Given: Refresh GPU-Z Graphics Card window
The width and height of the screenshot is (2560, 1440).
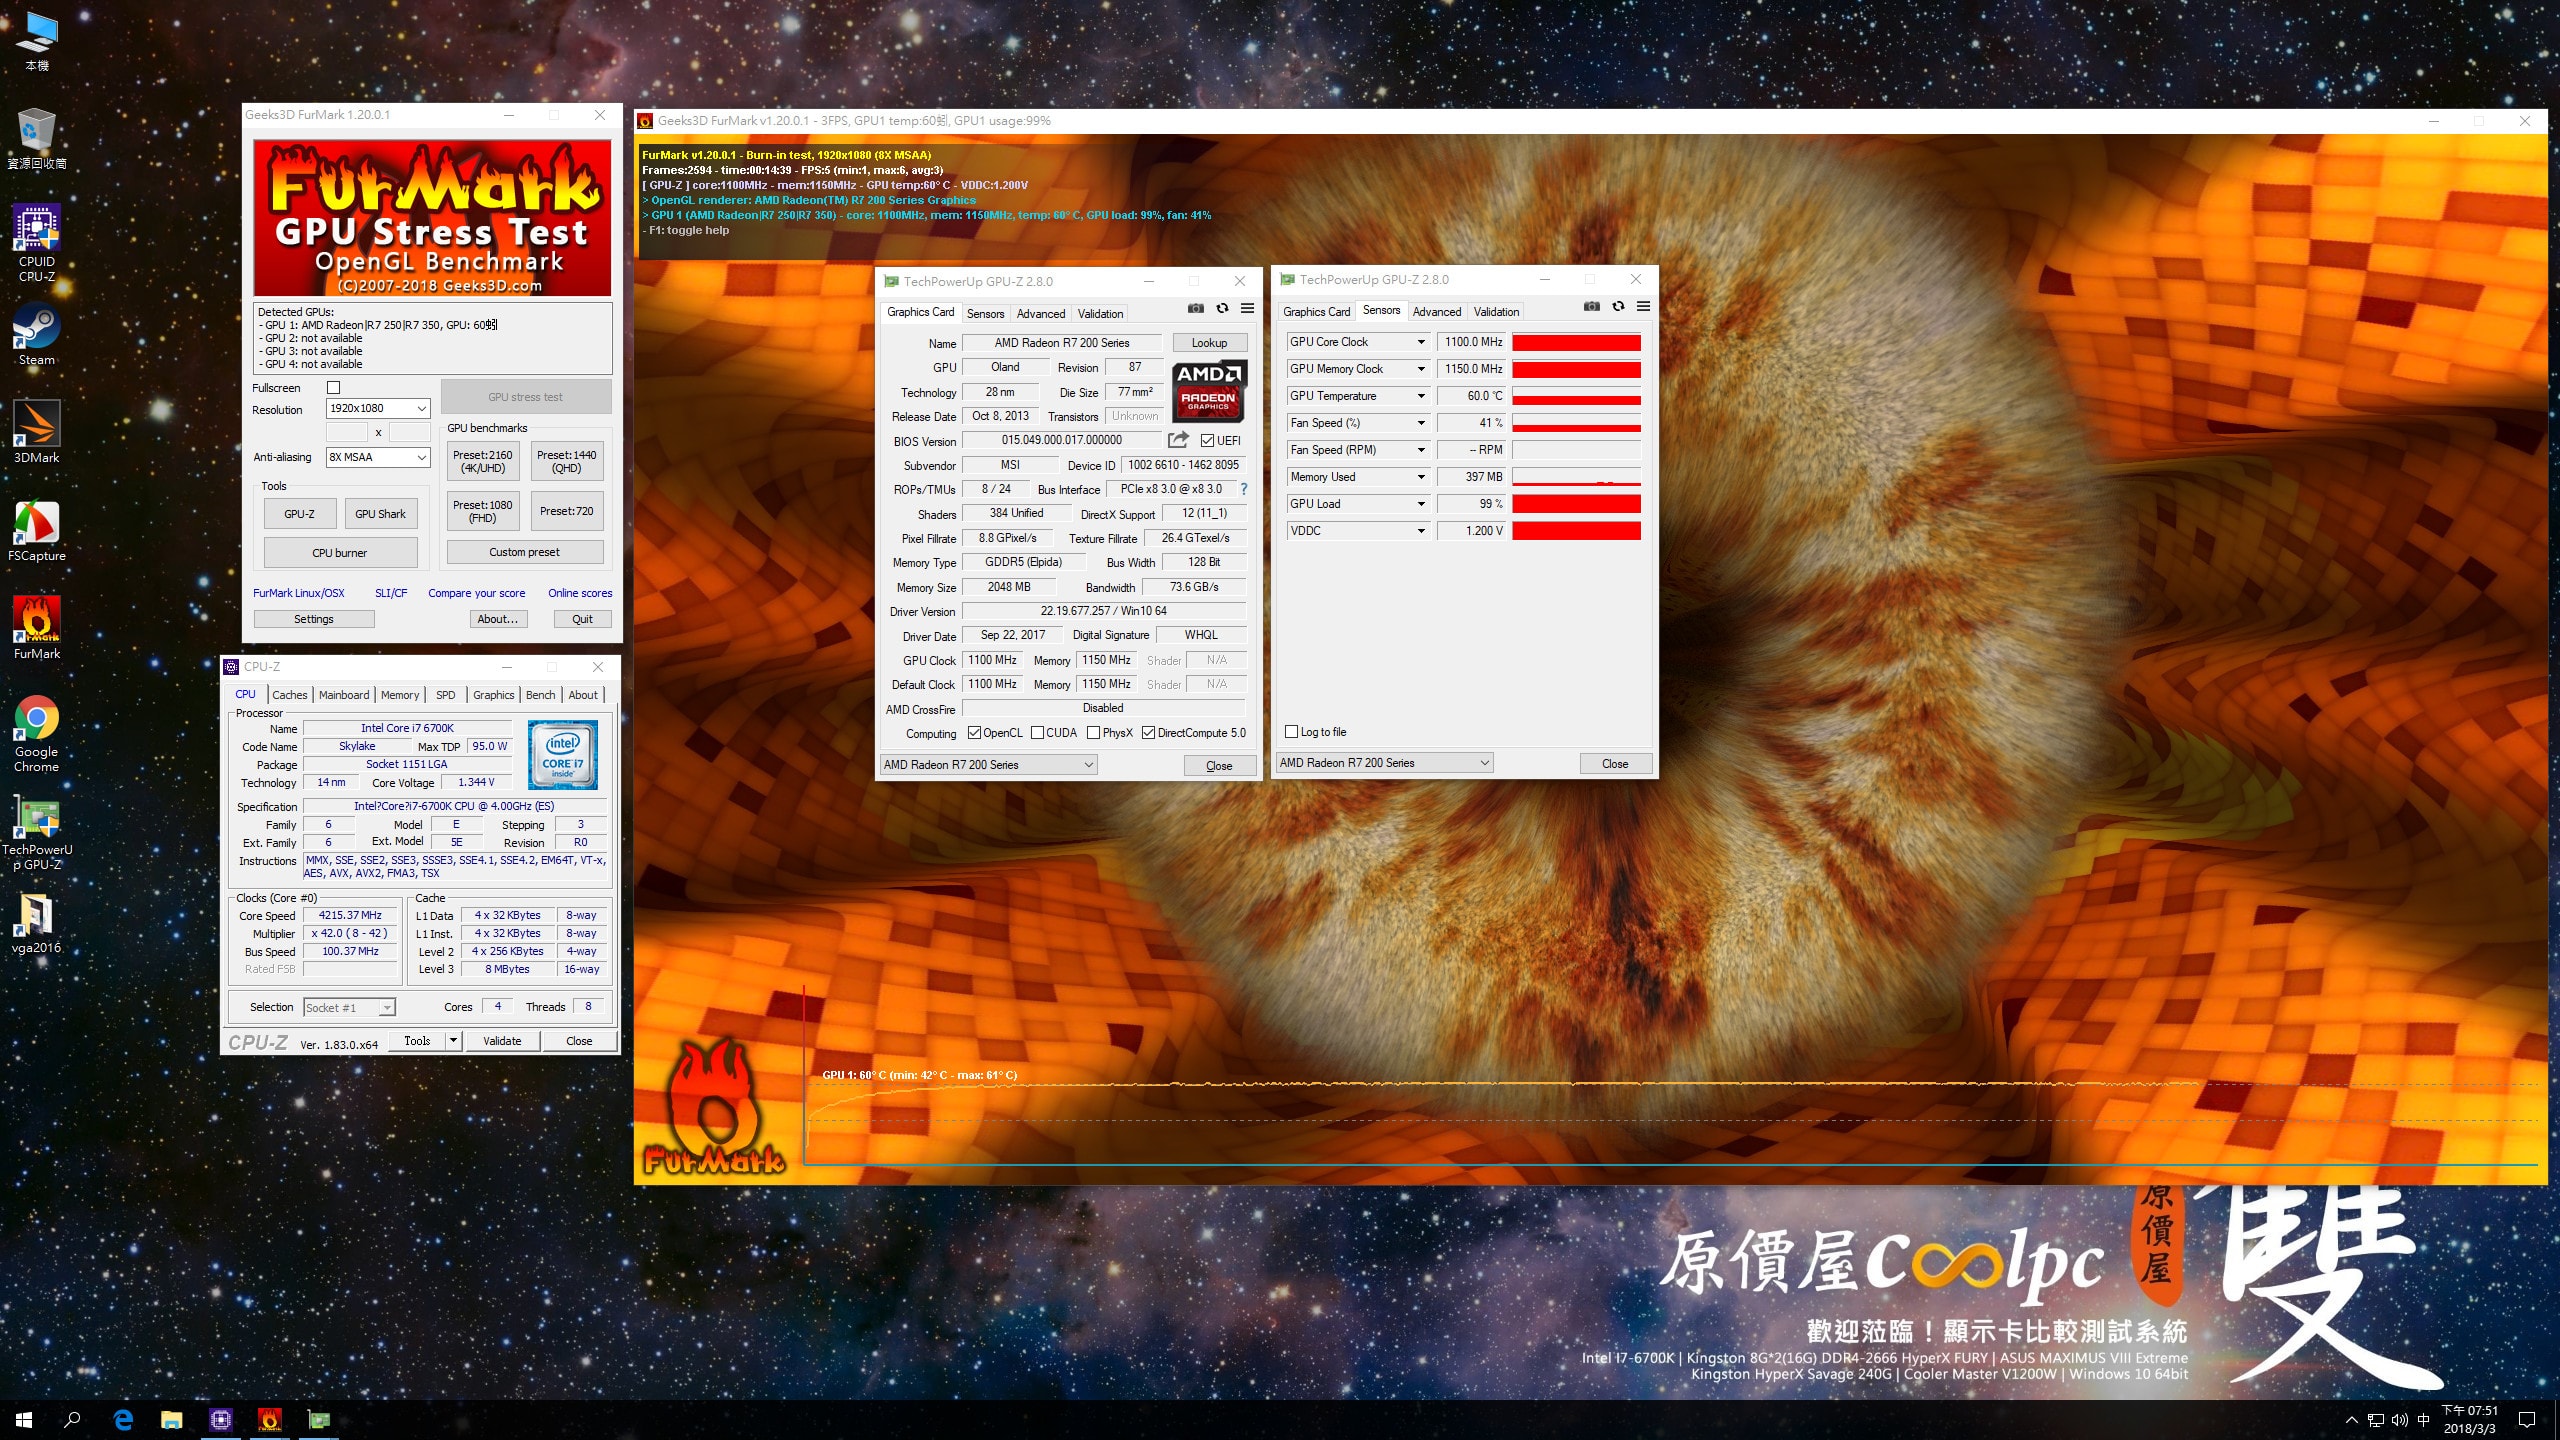Looking at the screenshot, I should coord(1222,308).
